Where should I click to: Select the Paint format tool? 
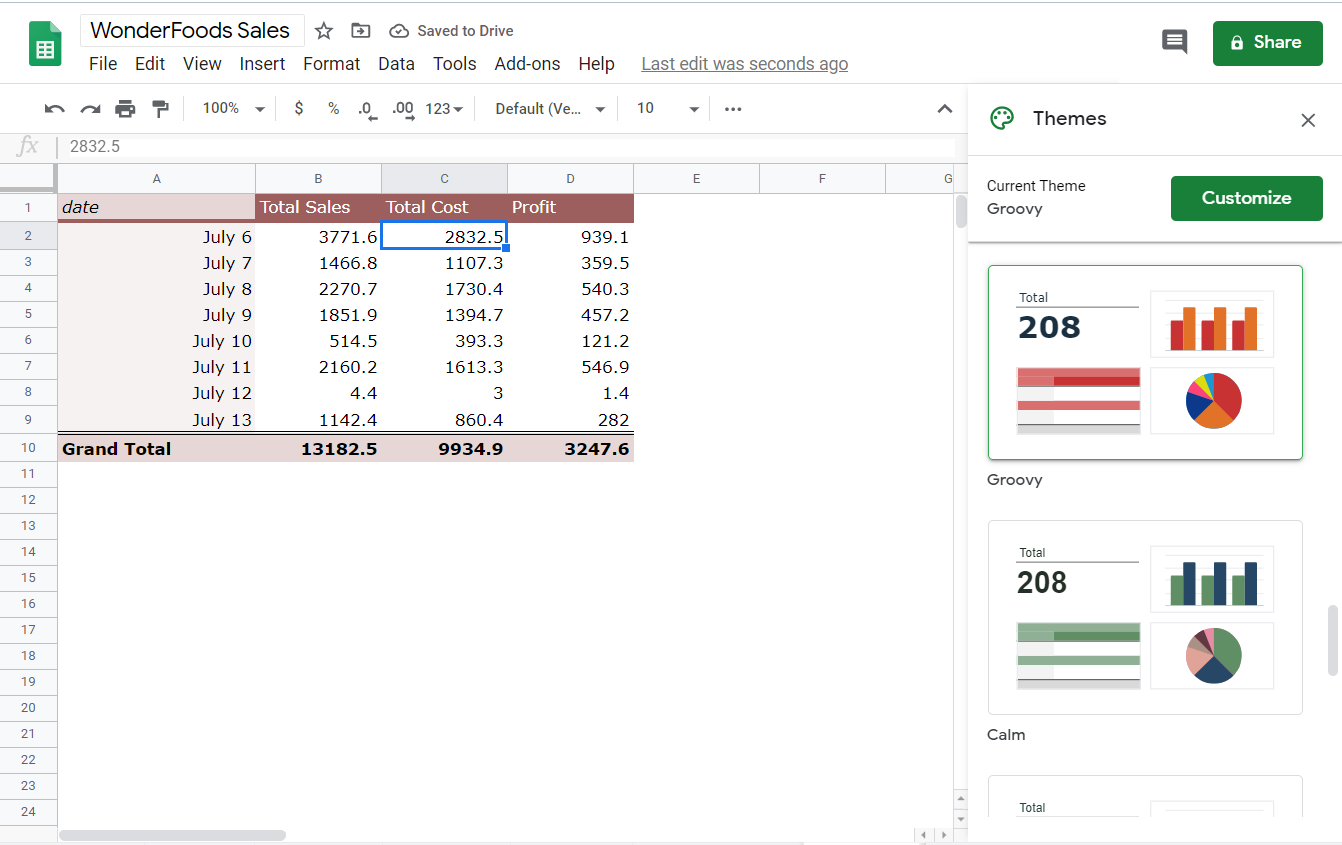(x=160, y=108)
